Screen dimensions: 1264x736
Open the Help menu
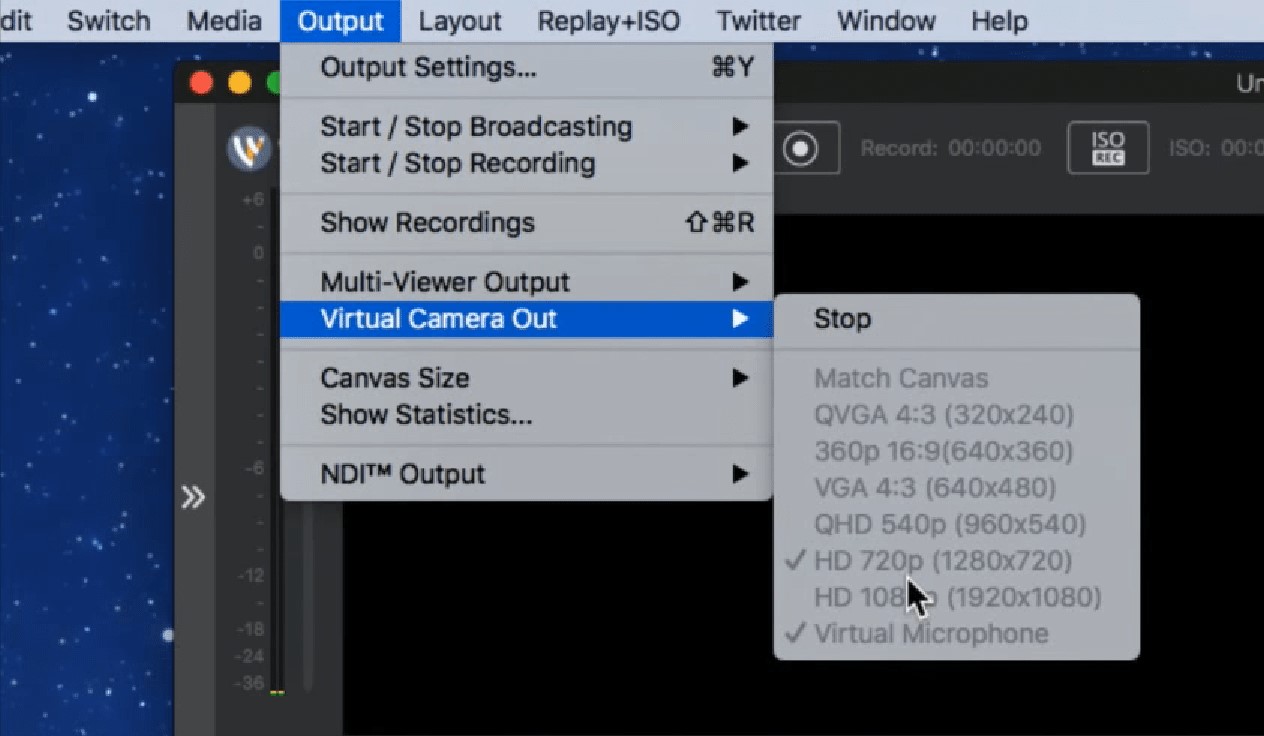999,20
